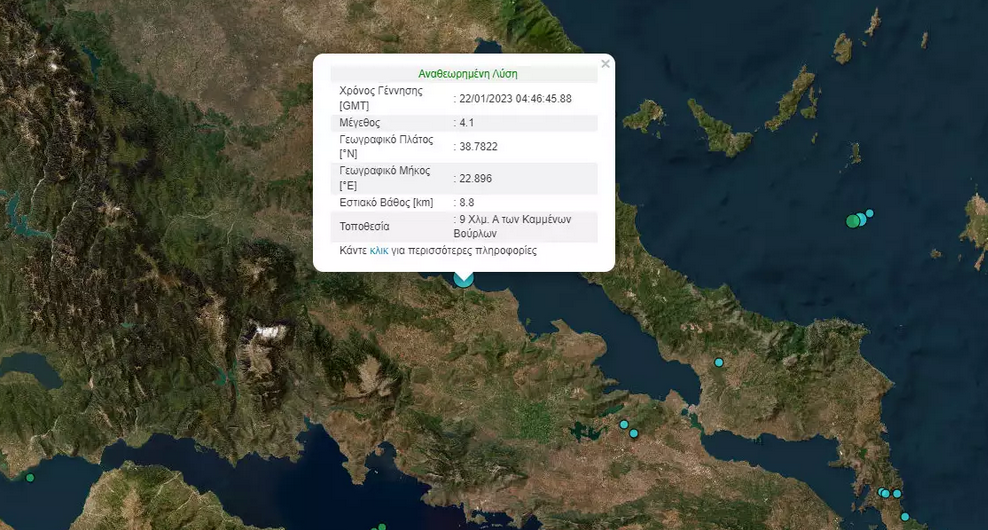This screenshot has width=988, height=530.
Task: Click the smallest cyan marker in the offshore sea cluster
Action: point(870,213)
